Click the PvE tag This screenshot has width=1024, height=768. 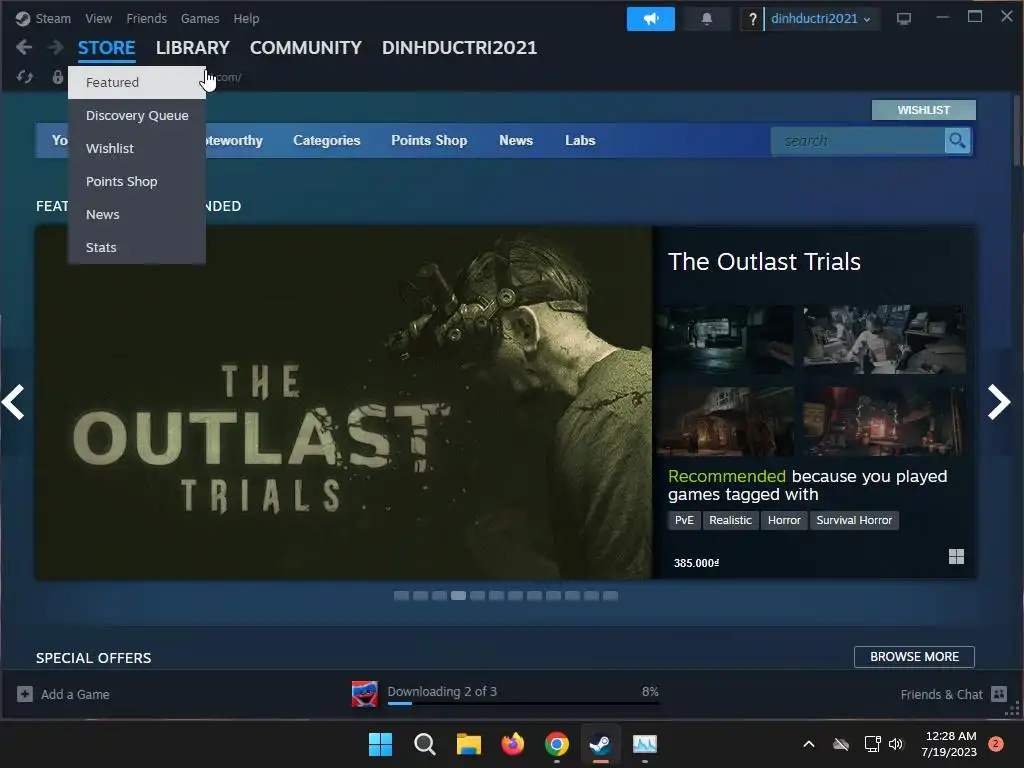[x=684, y=520]
